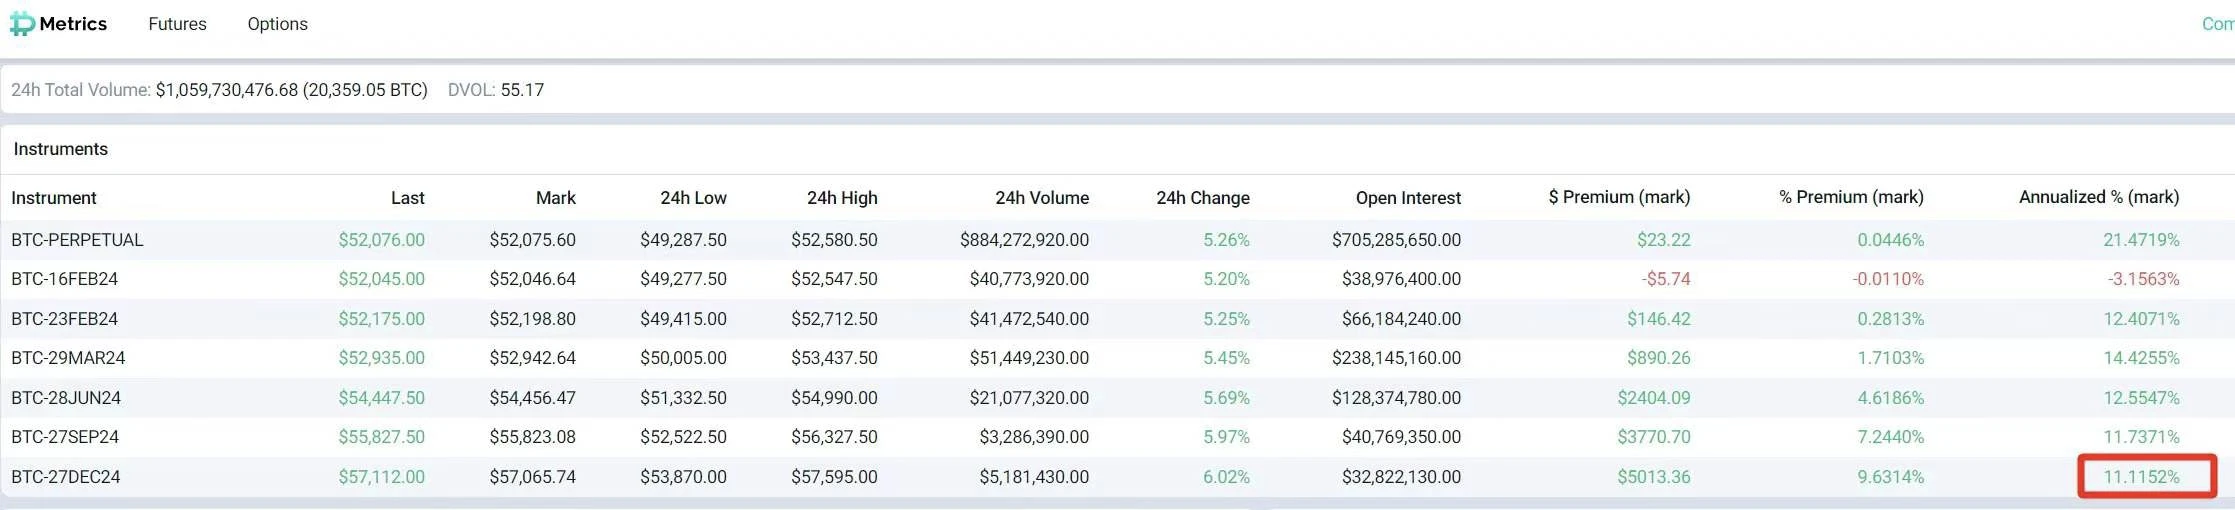Screen dimensions: 2235x510
Task: Sort by Annualized % (mark) header
Action: click(x=2098, y=197)
